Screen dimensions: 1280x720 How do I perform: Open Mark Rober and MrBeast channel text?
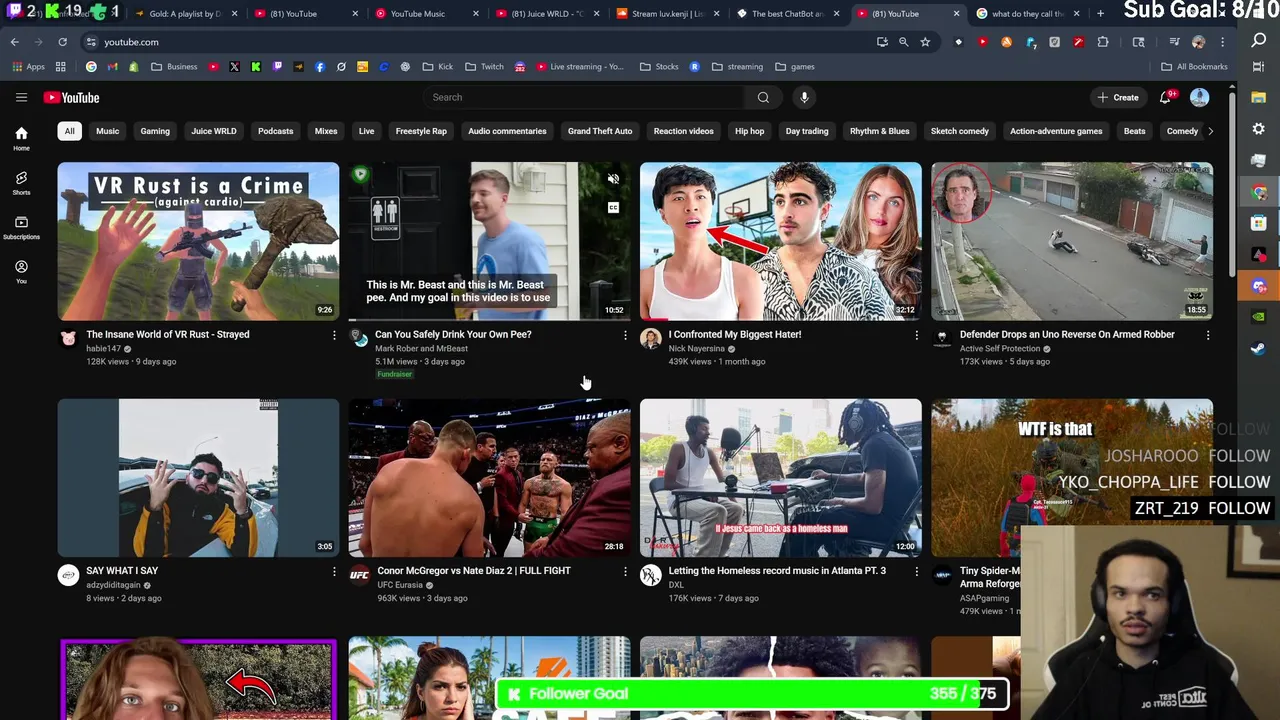tap(421, 349)
